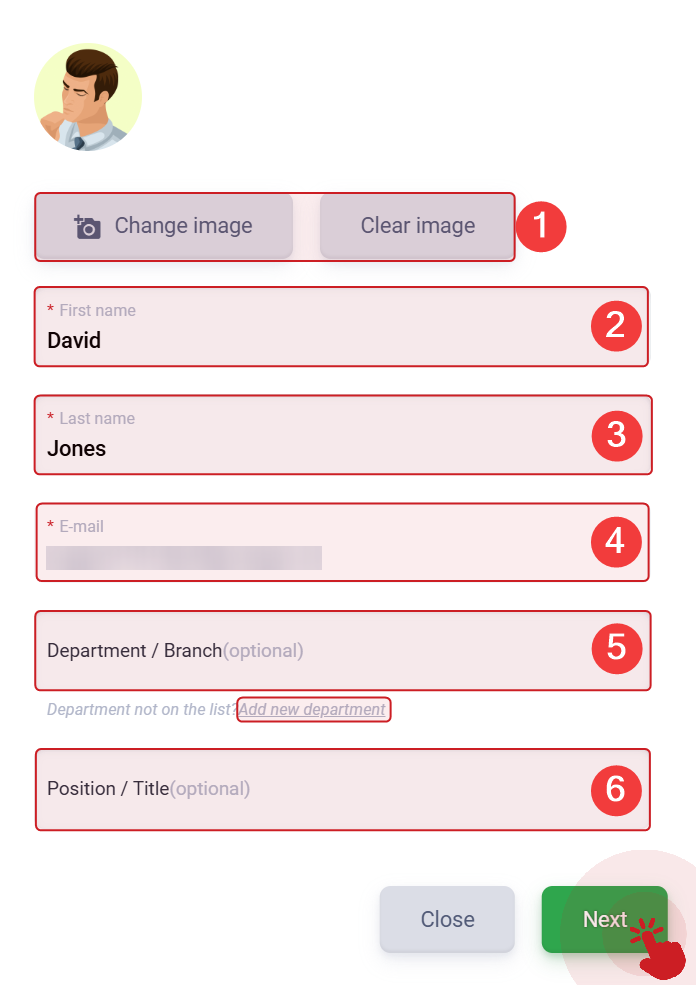
Task: Click the red pointing hand cursor icon
Action: coord(658,949)
